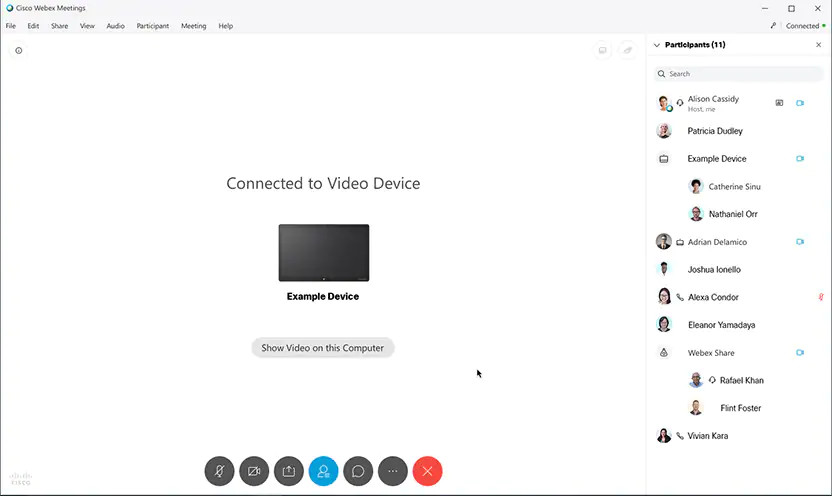832x496 pixels.
Task: Open the Audio menu
Action: click(x=115, y=25)
